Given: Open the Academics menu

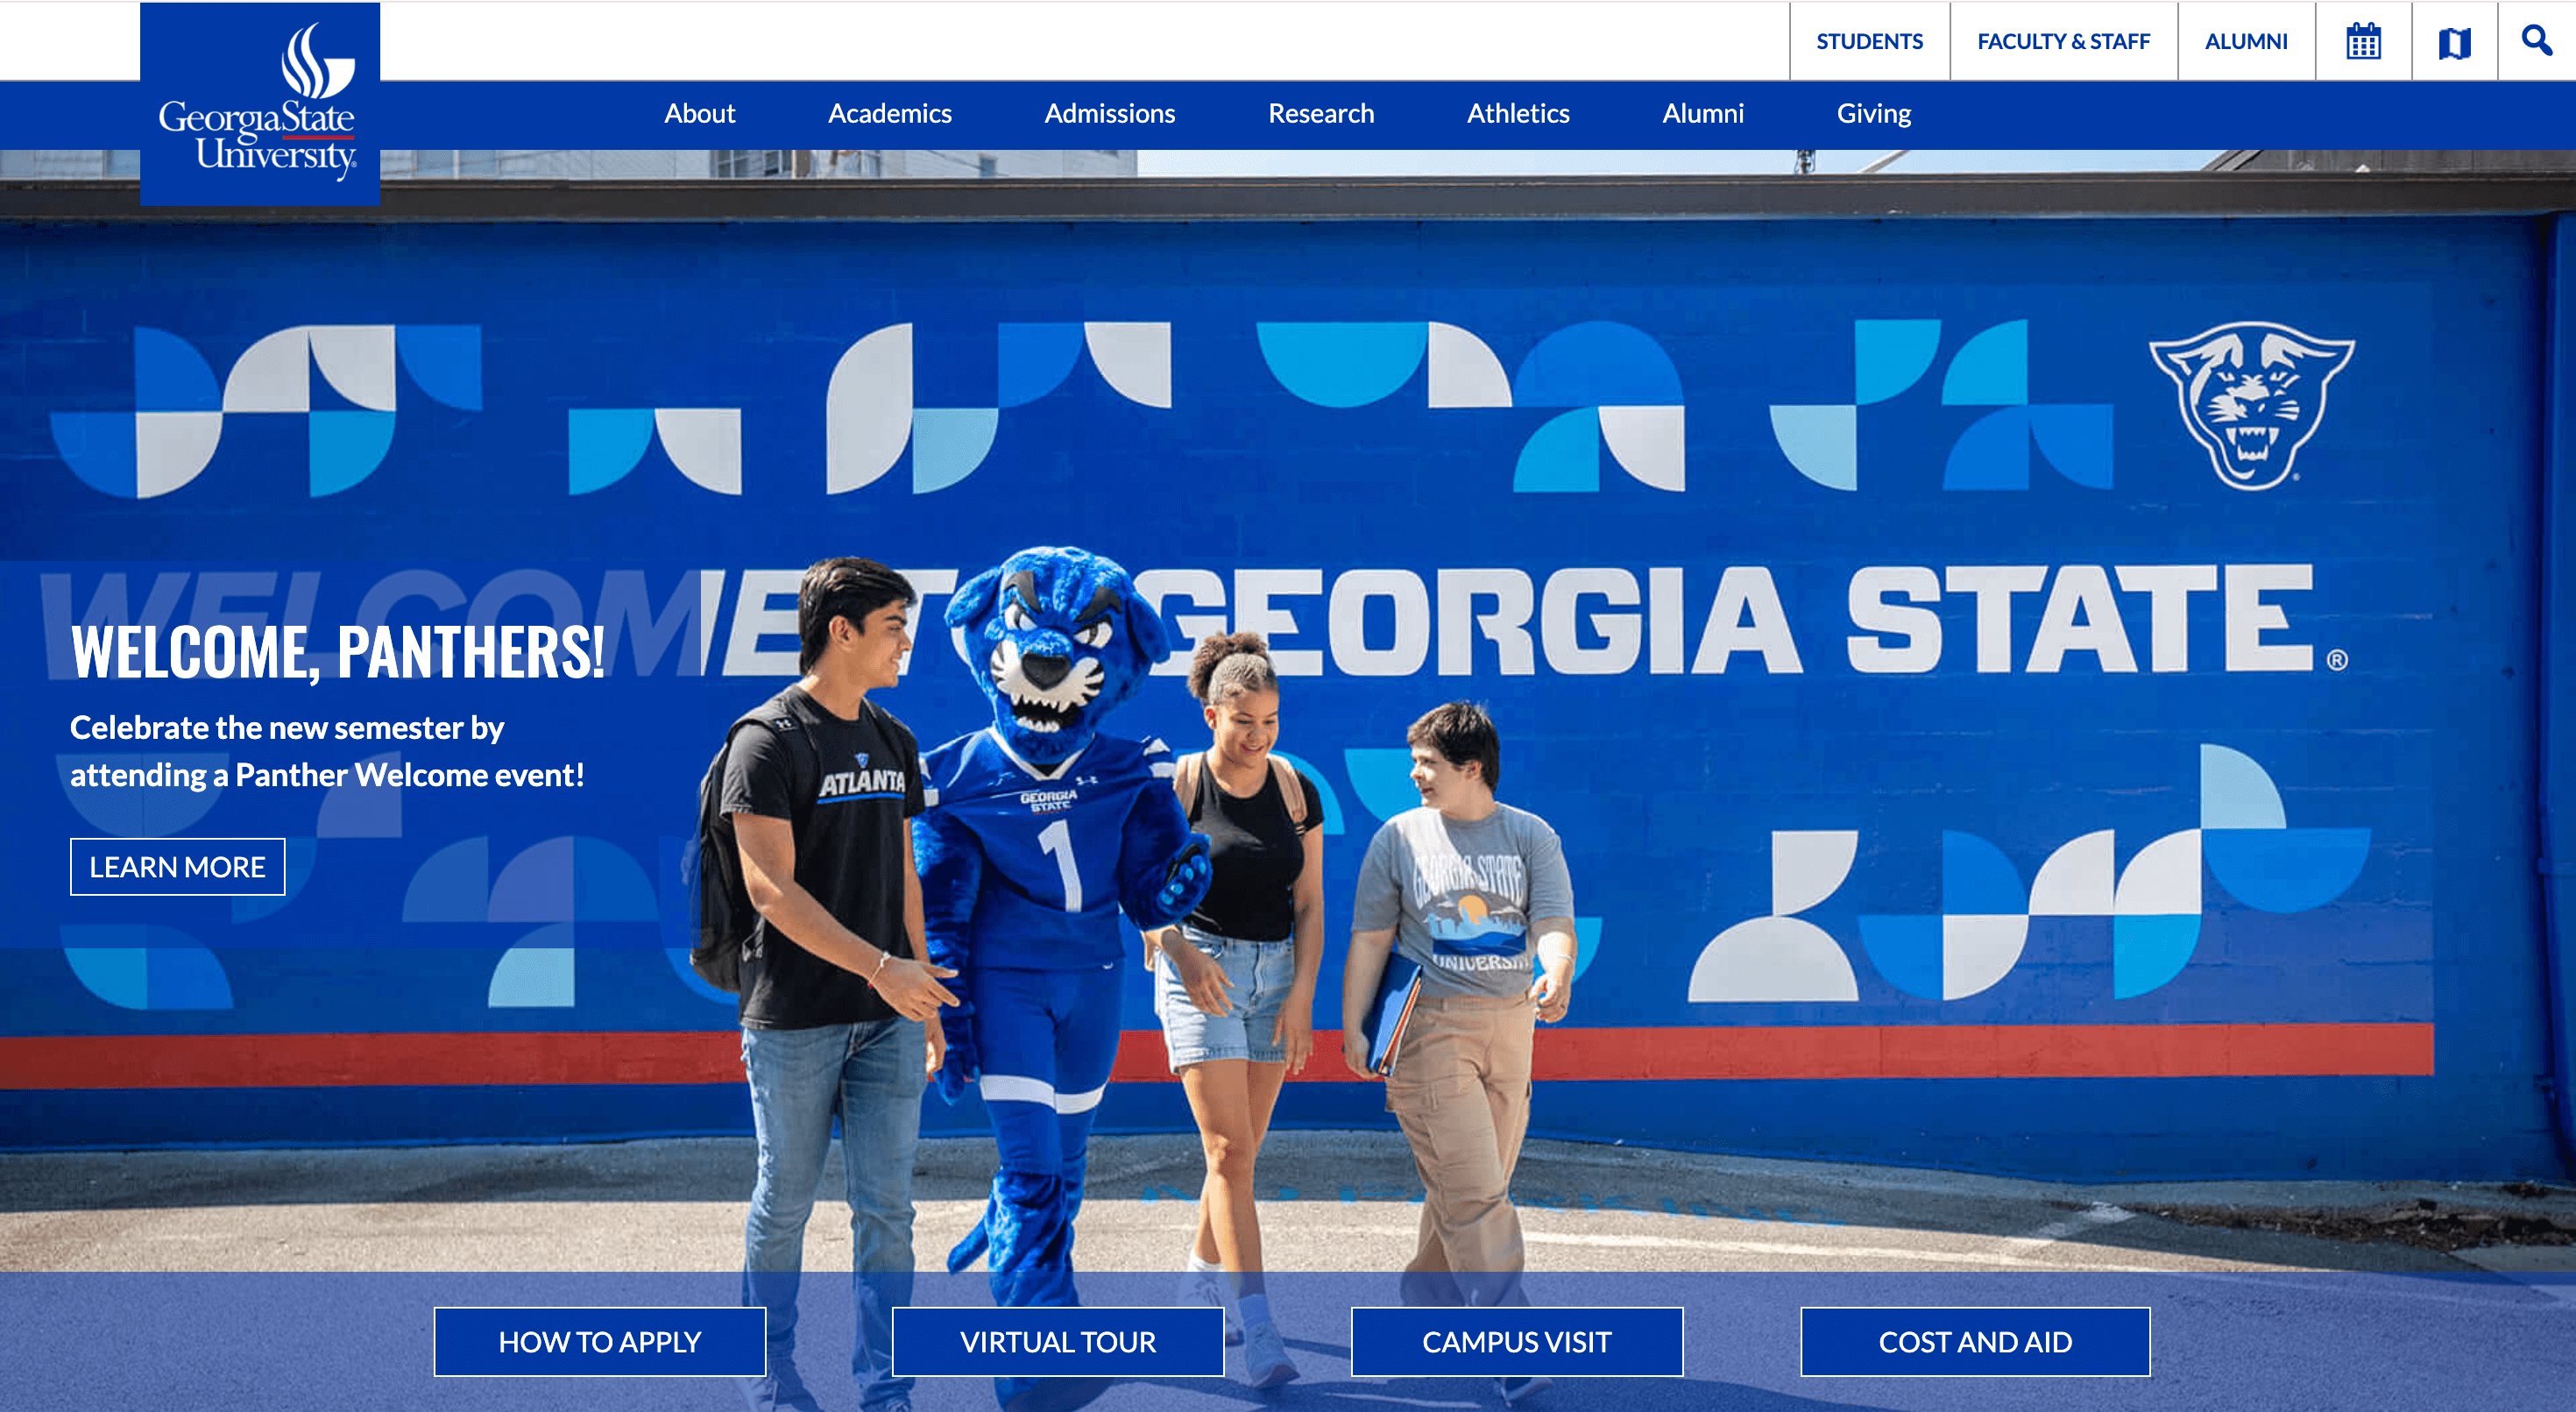Looking at the screenshot, I should [889, 113].
